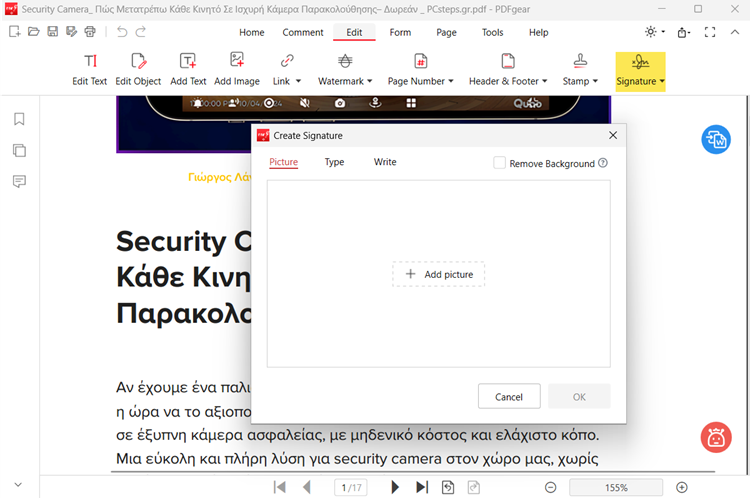Switch to the Comment ribbon tab
This screenshot has height=498, width=750.
pos(303,33)
